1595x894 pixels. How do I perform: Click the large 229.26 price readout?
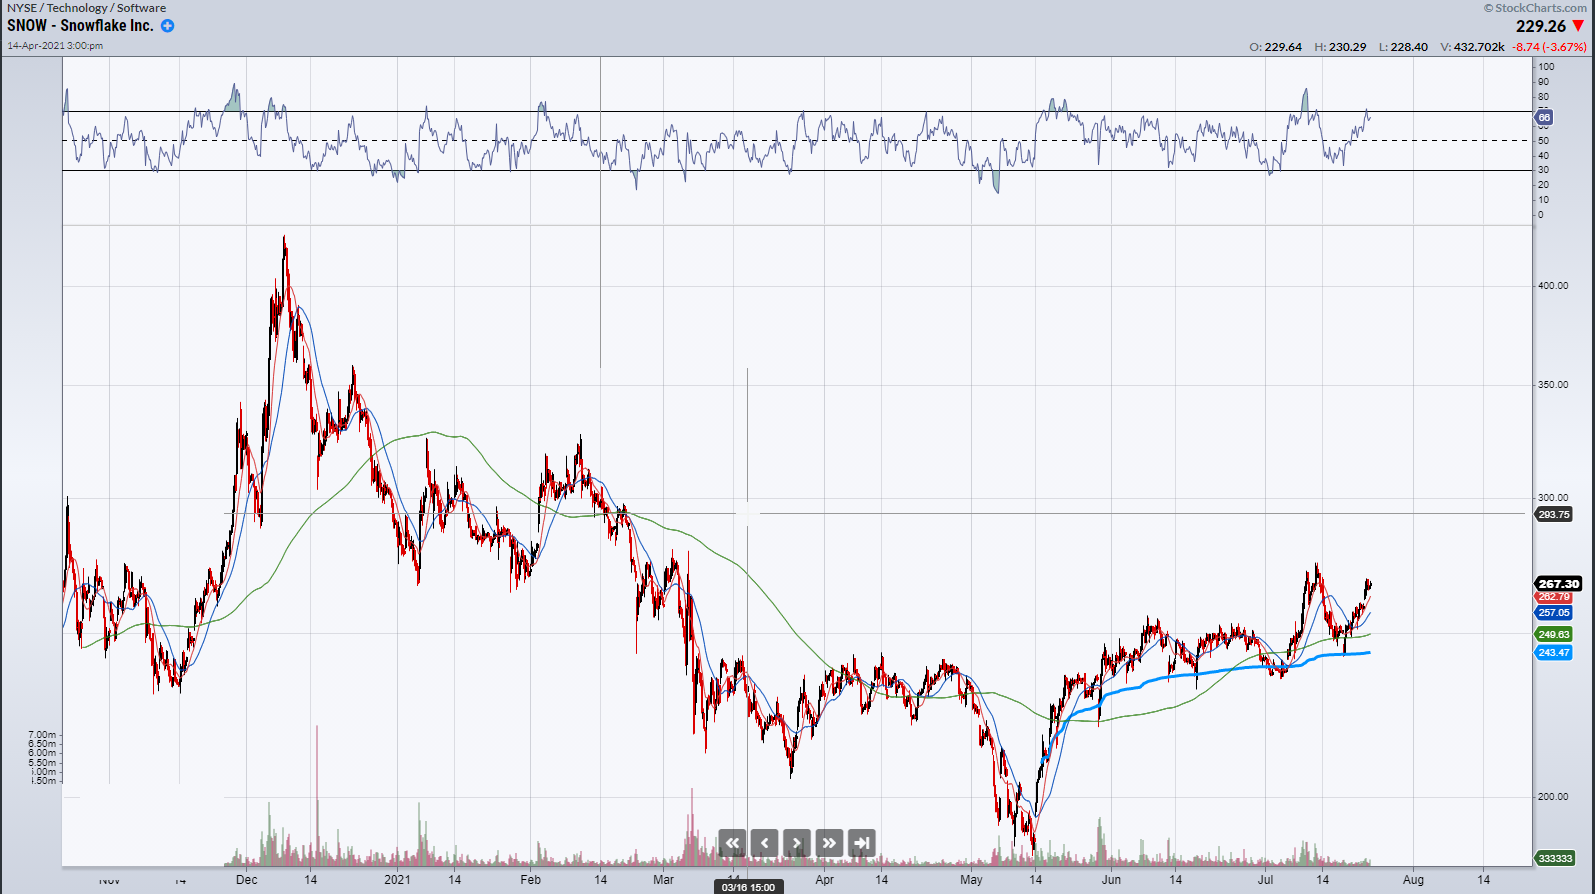click(x=1541, y=27)
